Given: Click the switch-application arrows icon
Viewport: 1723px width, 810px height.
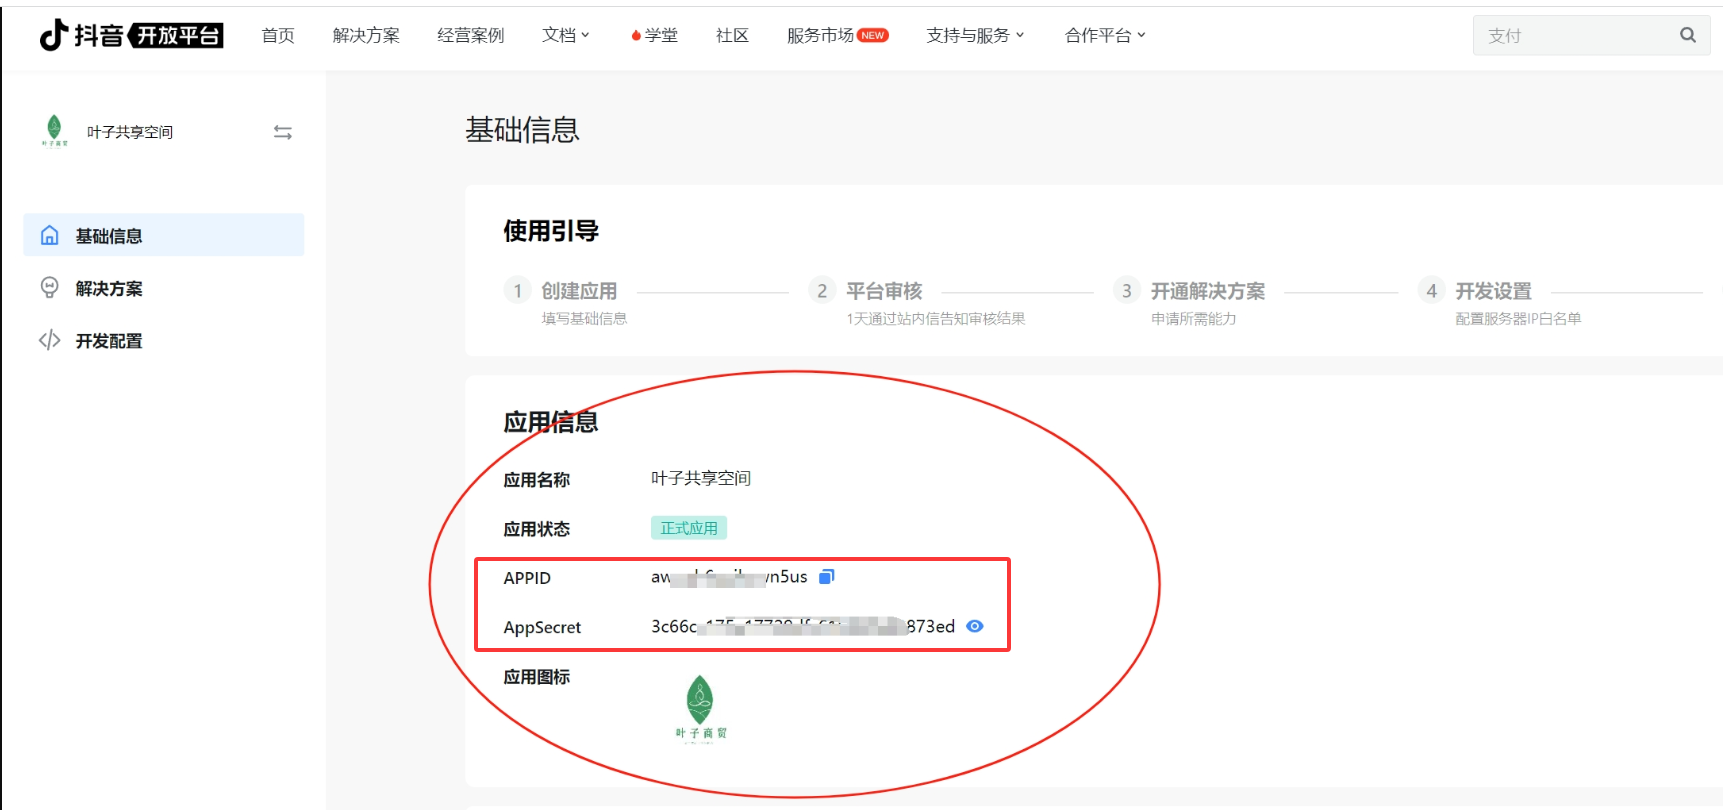Looking at the screenshot, I should tap(283, 132).
